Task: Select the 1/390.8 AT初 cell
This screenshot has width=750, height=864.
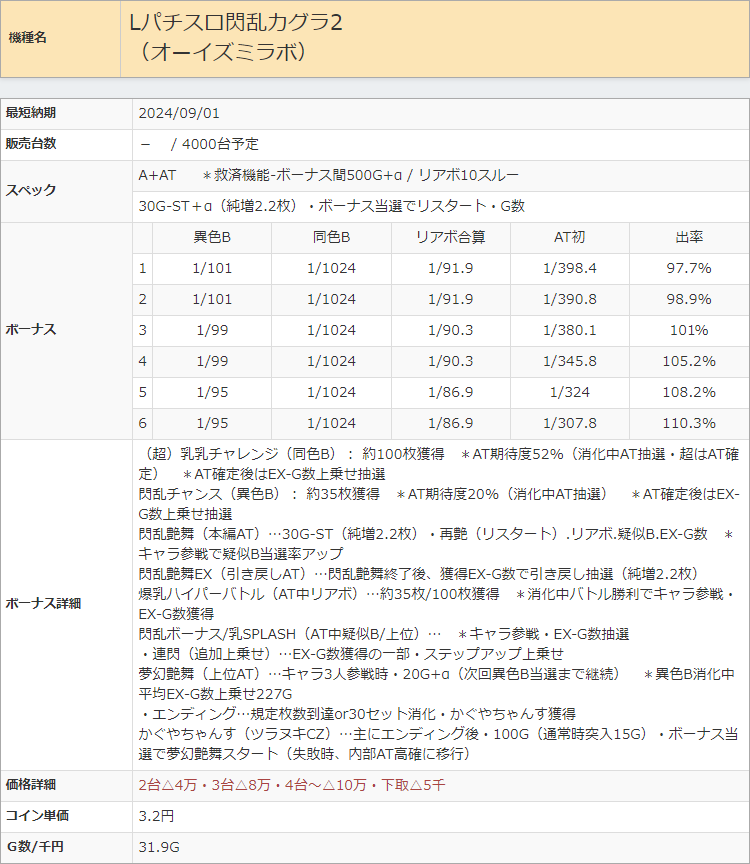Action: click(x=570, y=299)
